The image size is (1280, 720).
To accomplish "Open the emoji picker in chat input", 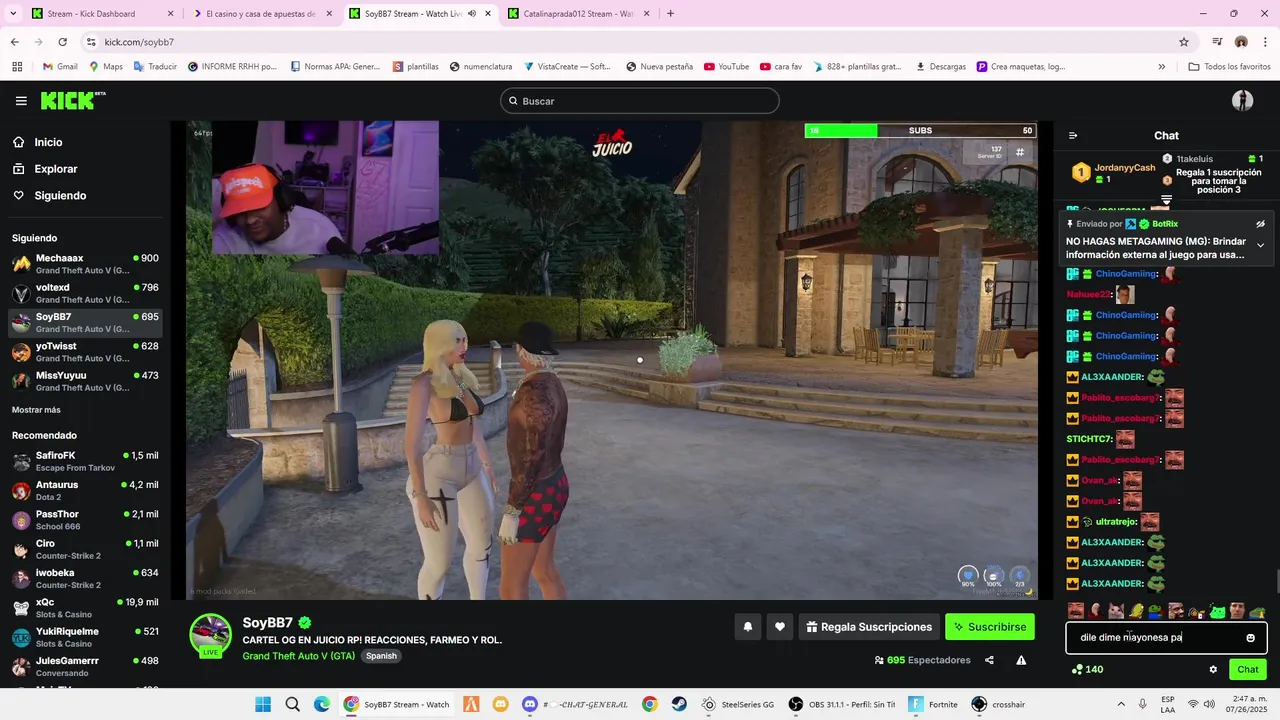I will pyautogui.click(x=1250, y=638).
